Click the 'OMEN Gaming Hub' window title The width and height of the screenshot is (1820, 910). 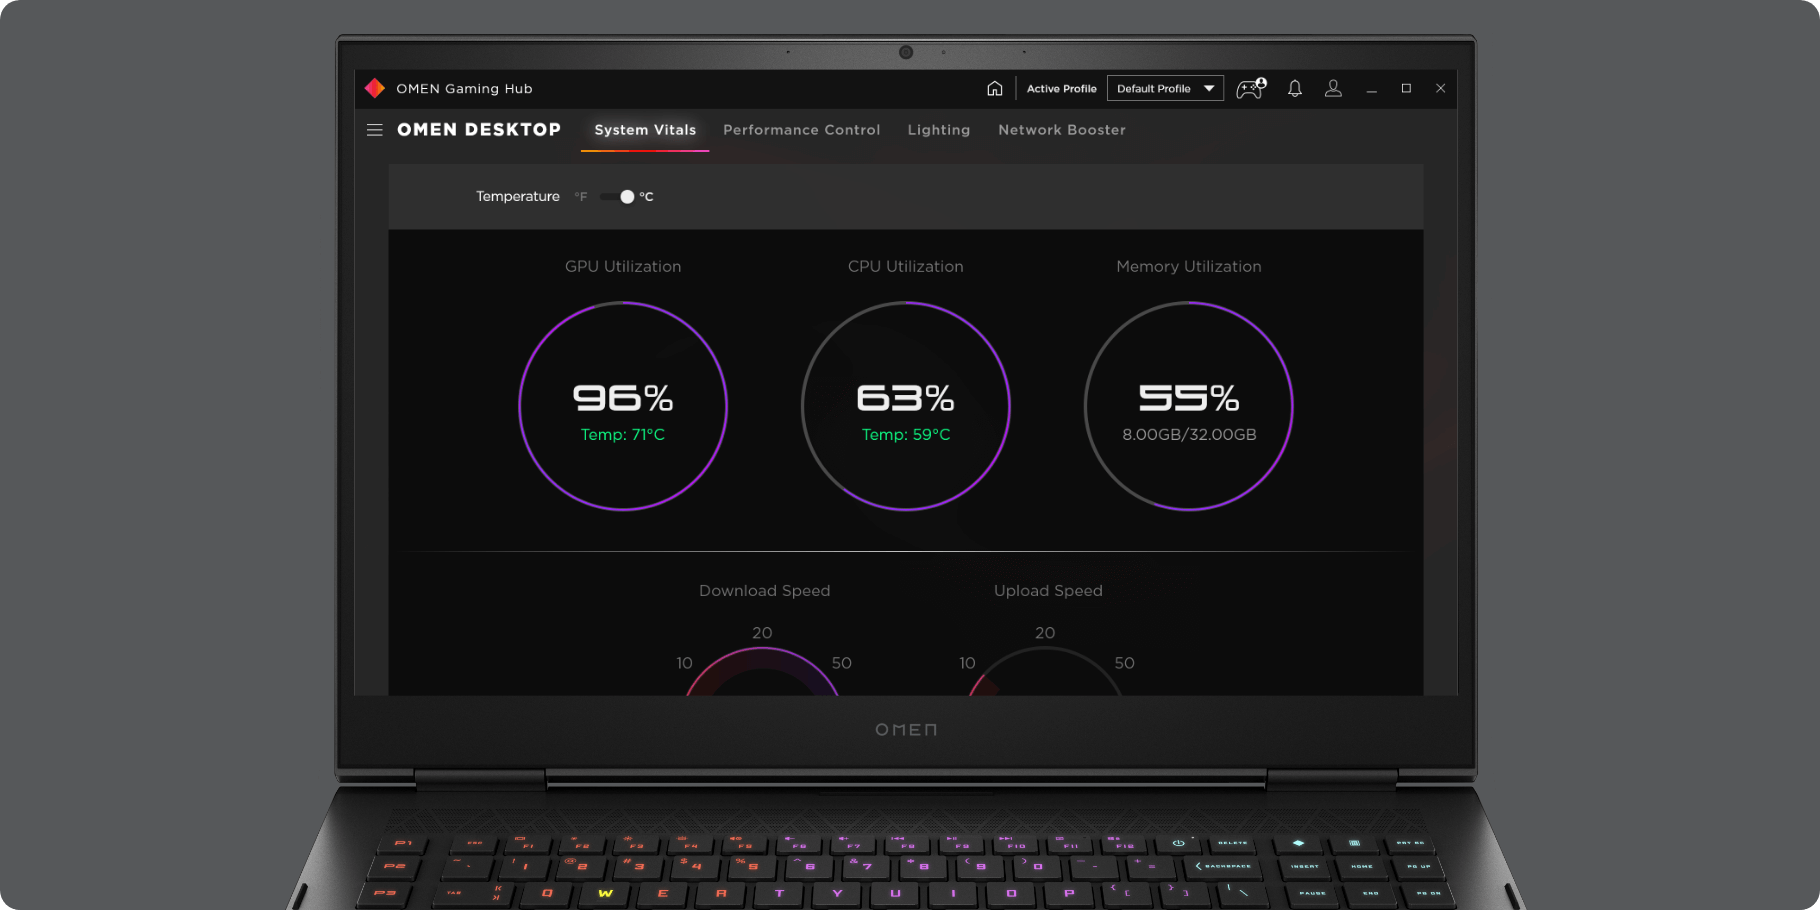pyautogui.click(x=464, y=89)
